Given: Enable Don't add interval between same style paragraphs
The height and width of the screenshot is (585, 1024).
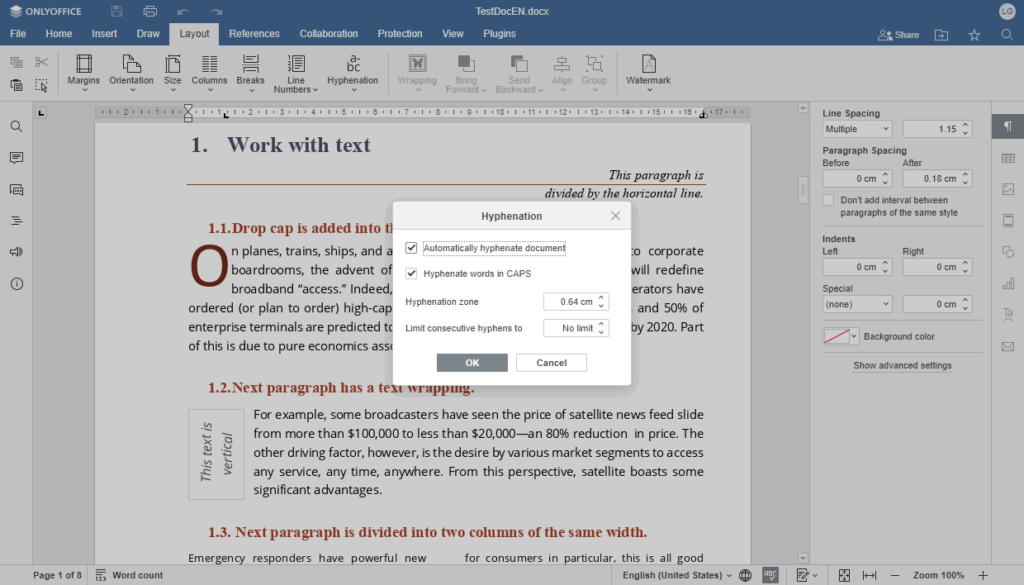Looking at the screenshot, I should [x=828, y=200].
